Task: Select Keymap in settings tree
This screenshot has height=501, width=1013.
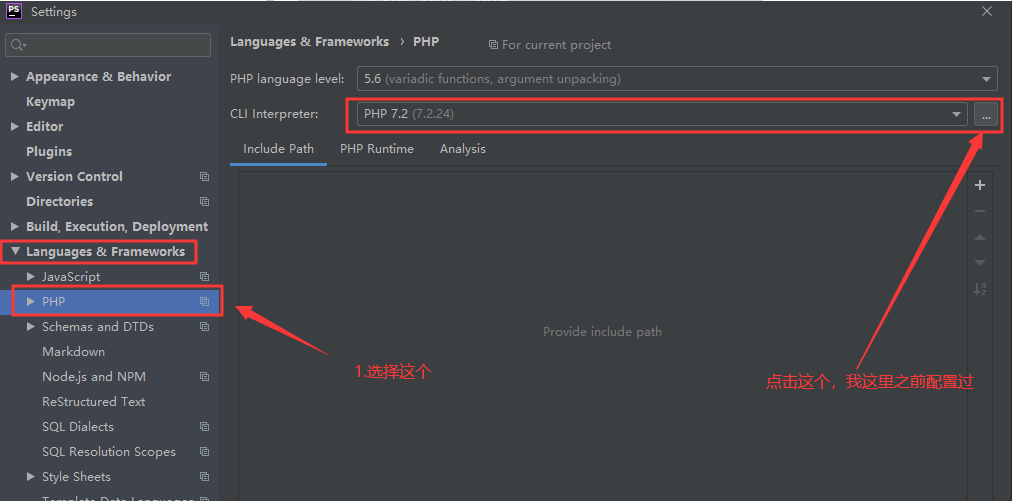Action: point(50,102)
